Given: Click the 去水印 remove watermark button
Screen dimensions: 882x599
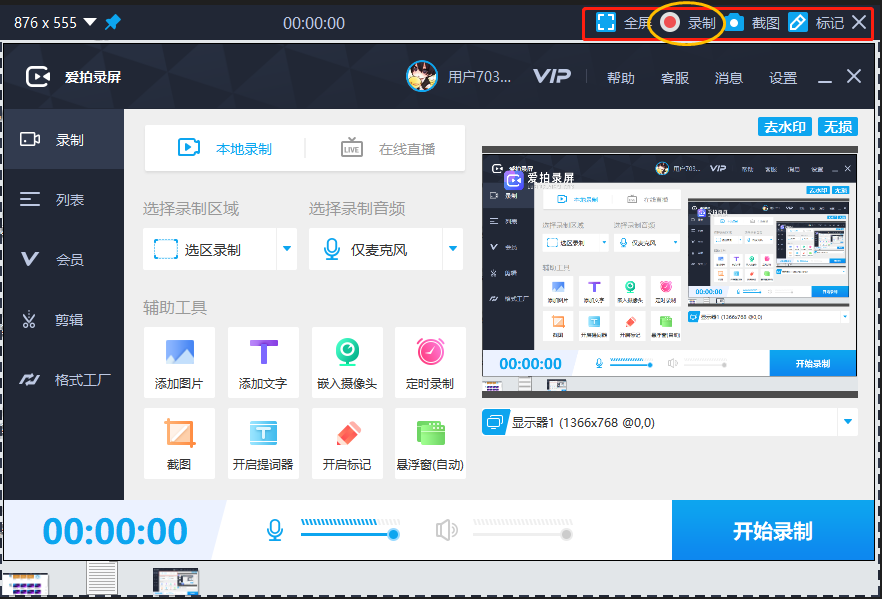Looking at the screenshot, I should (785, 127).
